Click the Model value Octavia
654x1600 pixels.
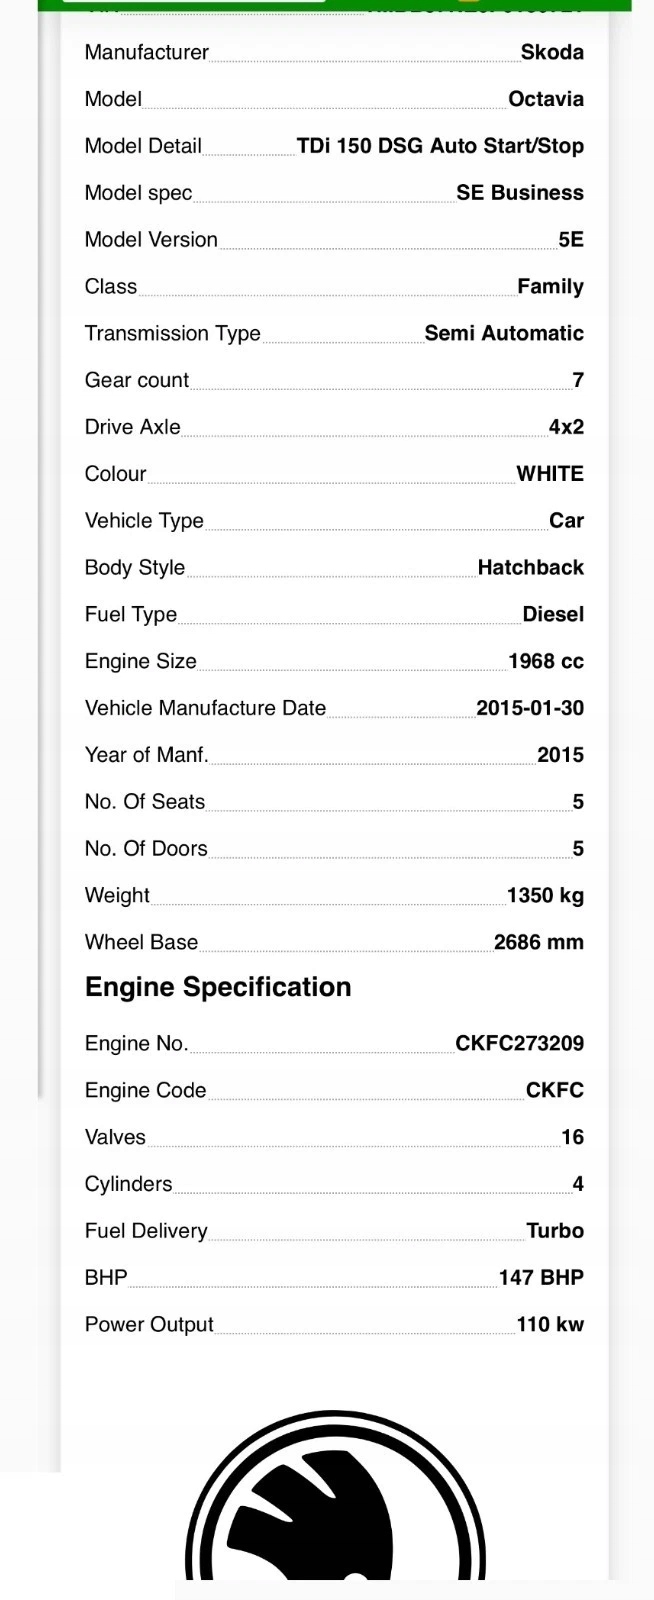coord(546,99)
